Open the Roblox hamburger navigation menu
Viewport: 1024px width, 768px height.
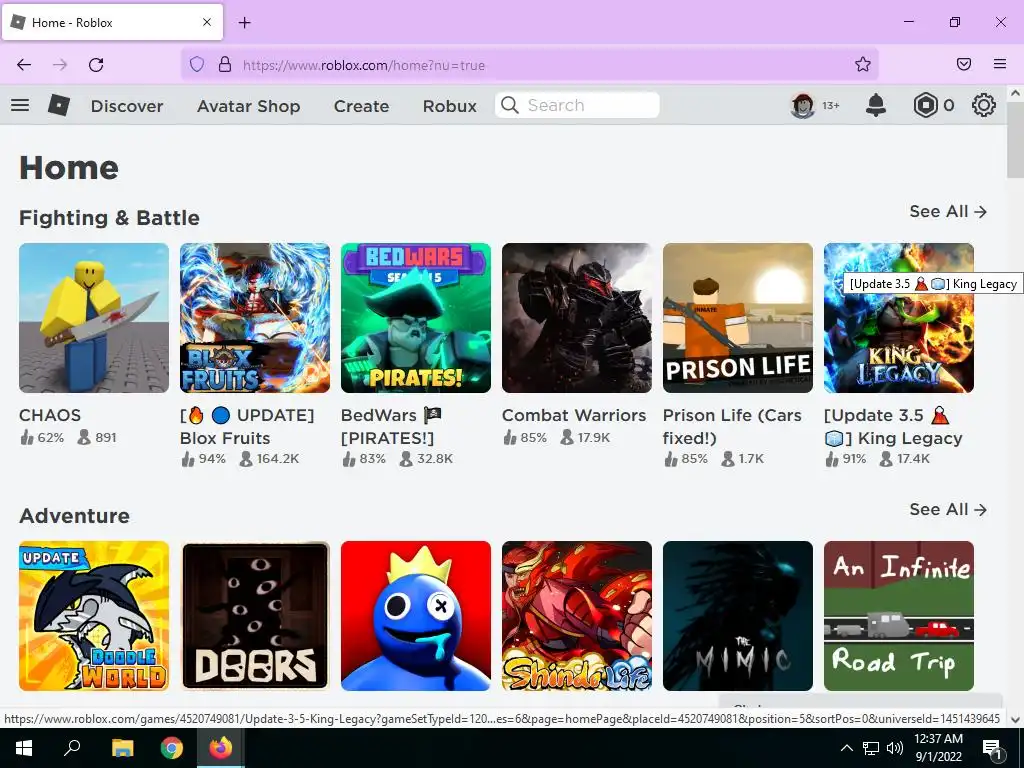point(20,105)
